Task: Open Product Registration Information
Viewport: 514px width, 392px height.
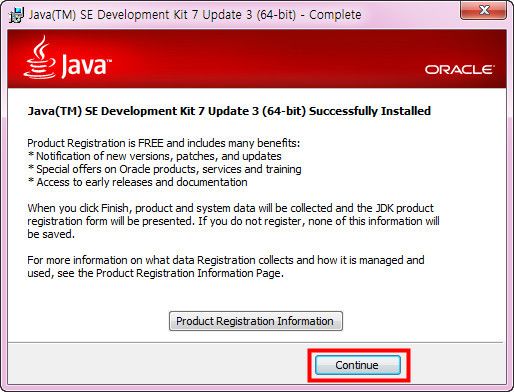Action: (256, 321)
